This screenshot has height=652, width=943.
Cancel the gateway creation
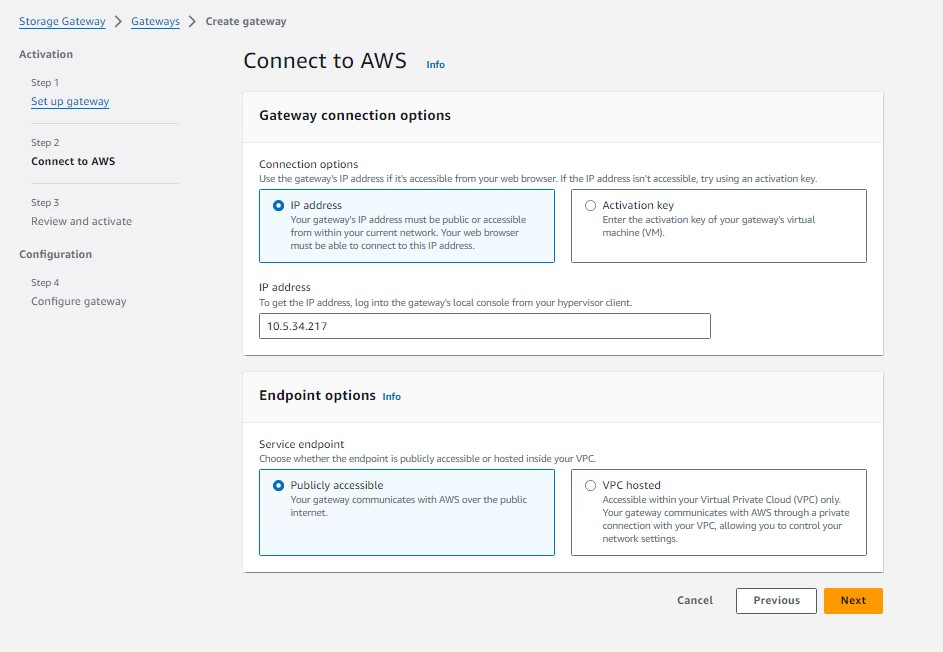point(695,600)
